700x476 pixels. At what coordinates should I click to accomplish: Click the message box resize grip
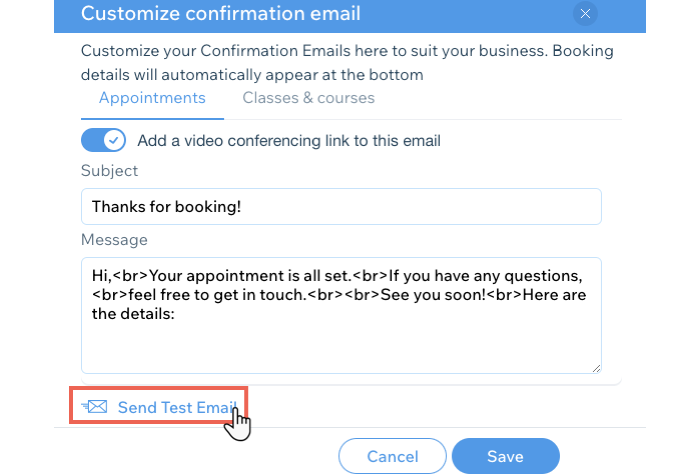(x=596, y=368)
